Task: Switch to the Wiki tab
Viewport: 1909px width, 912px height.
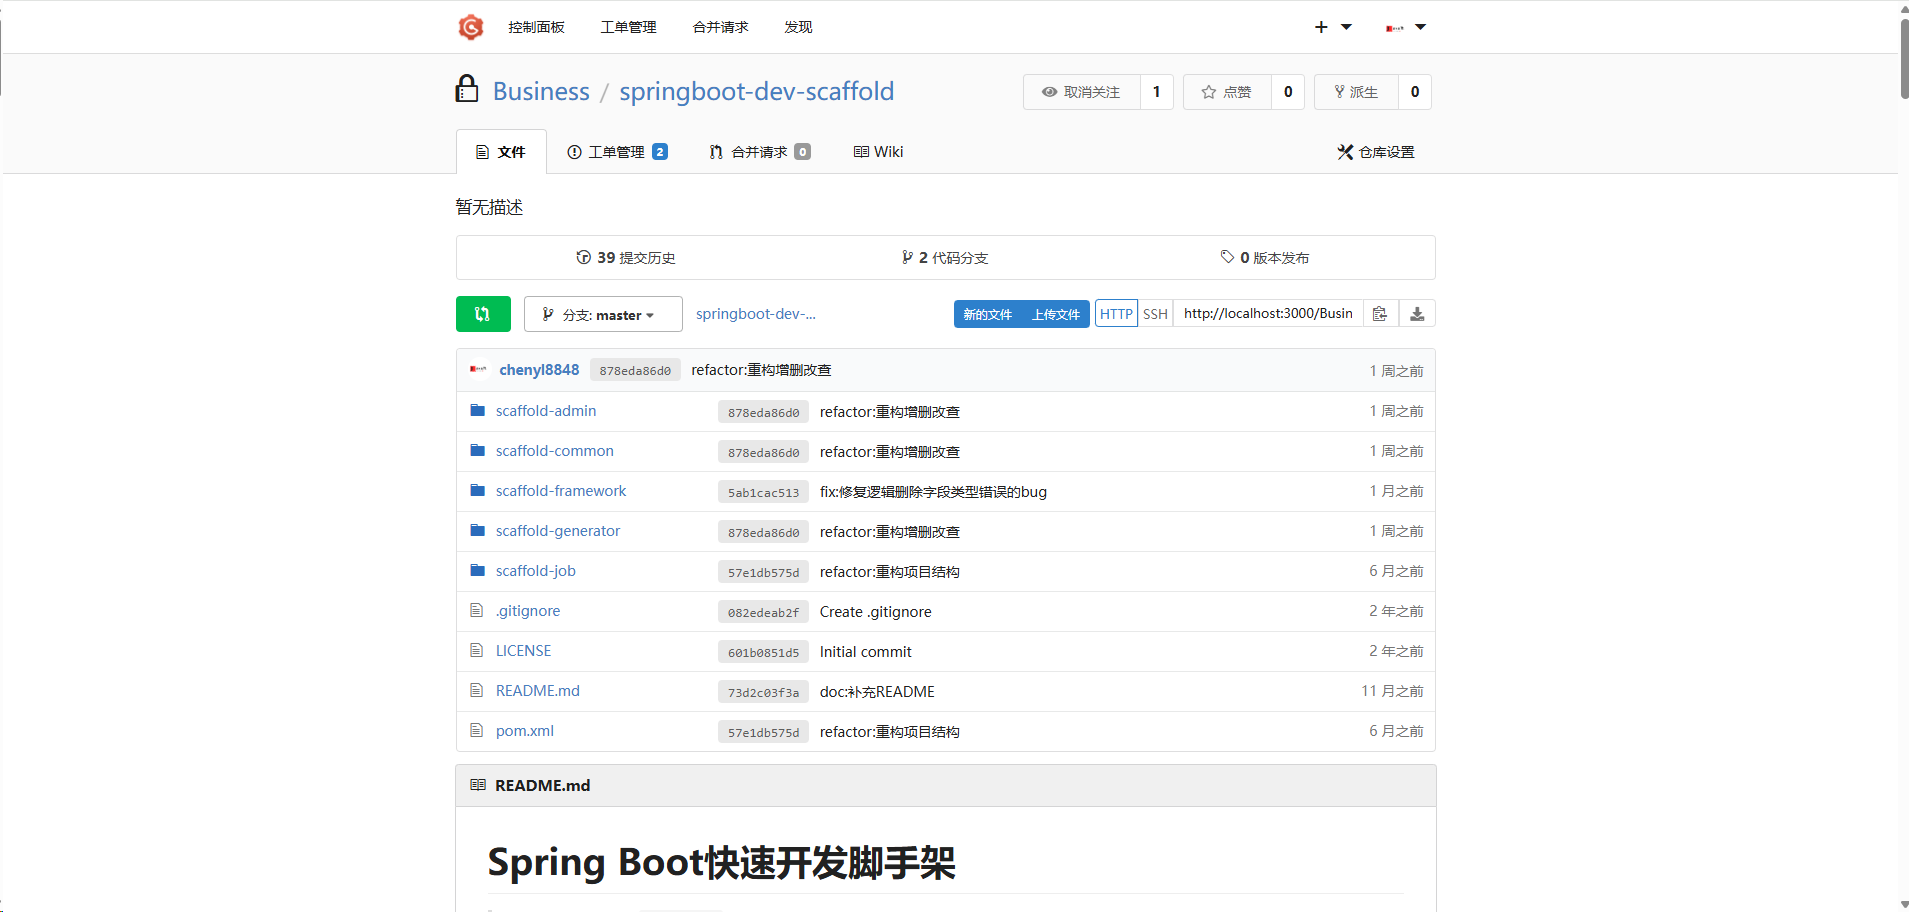Action: 878,152
